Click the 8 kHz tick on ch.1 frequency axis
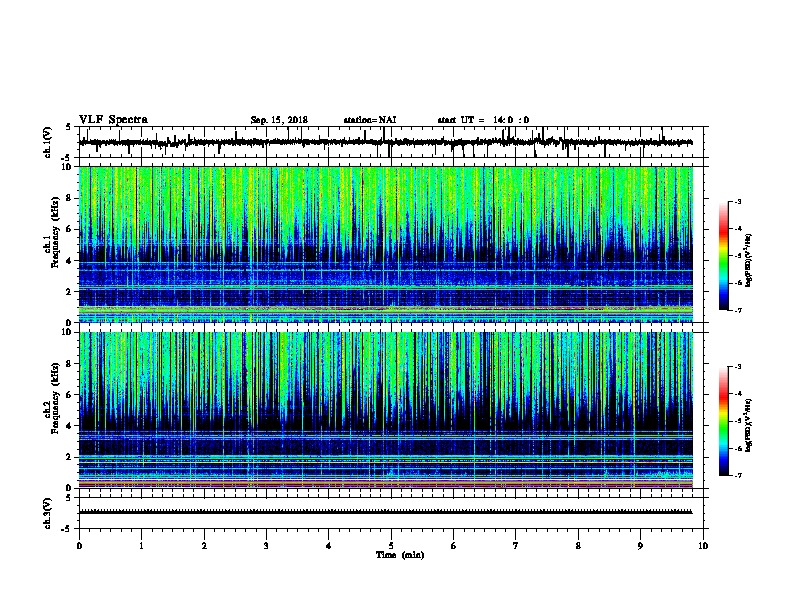Image resolution: width=792 pixels, height=612 pixels. (69, 198)
